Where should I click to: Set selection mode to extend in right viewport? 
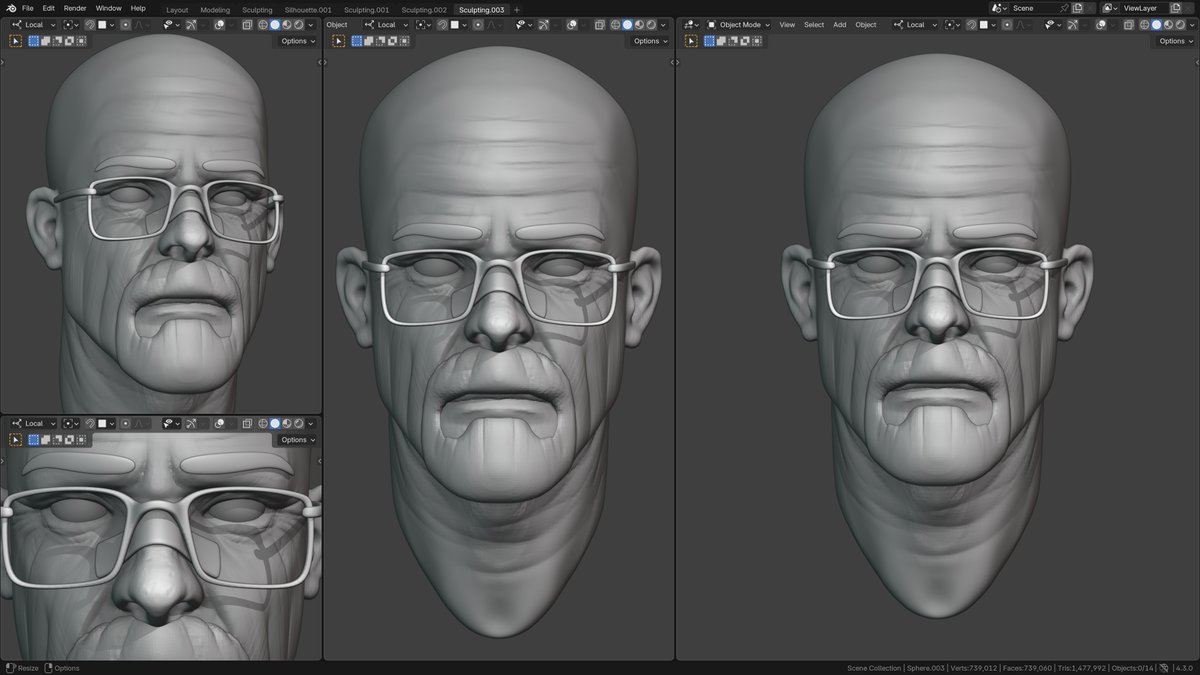[721, 41]
